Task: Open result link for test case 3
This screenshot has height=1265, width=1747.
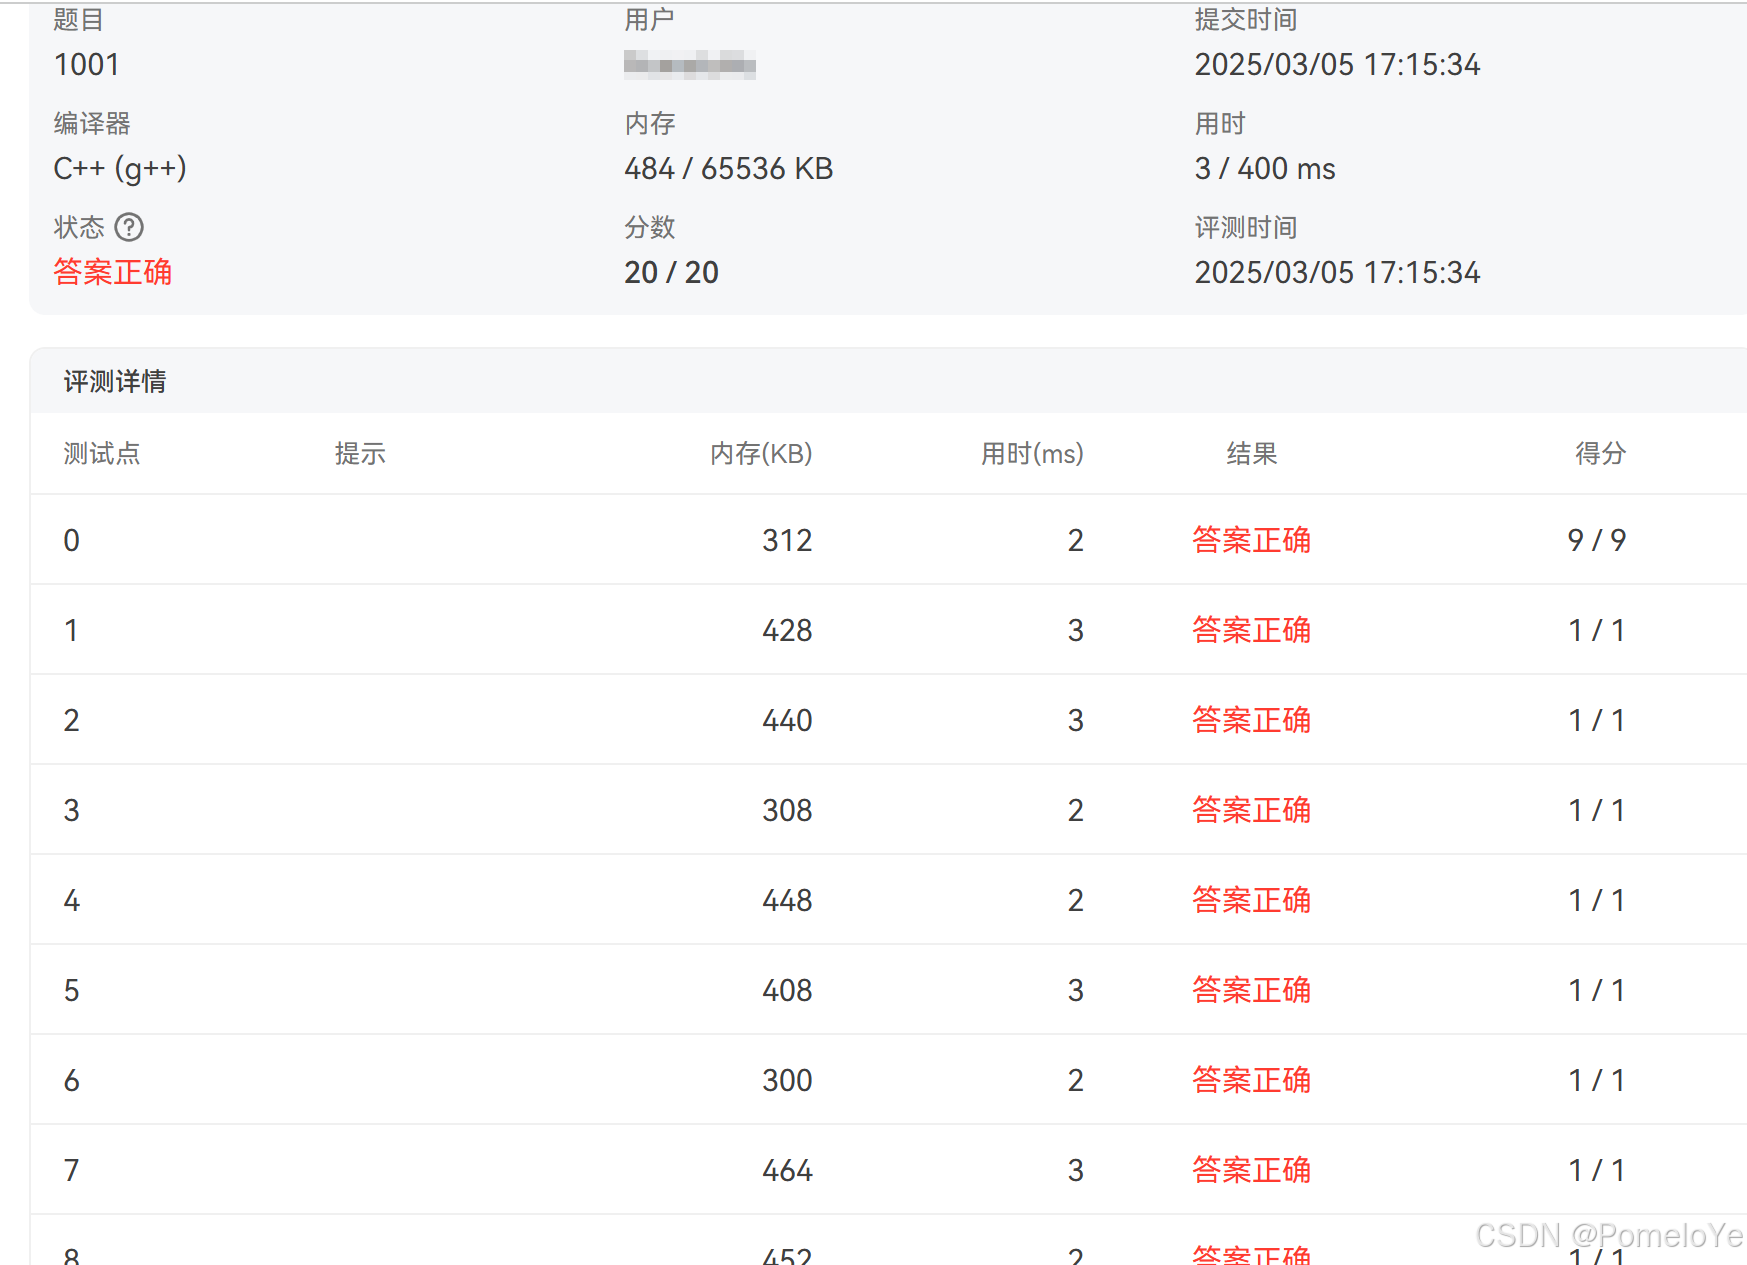Action: (x=1251, y=809)
